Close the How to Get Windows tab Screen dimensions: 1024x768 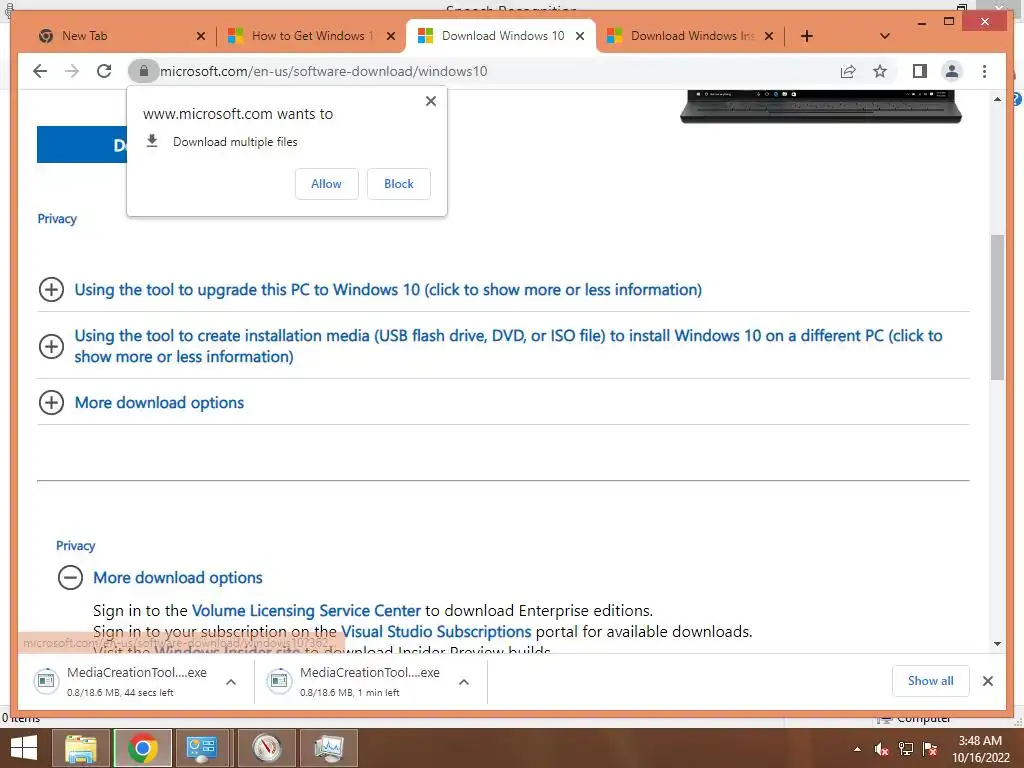391,36
